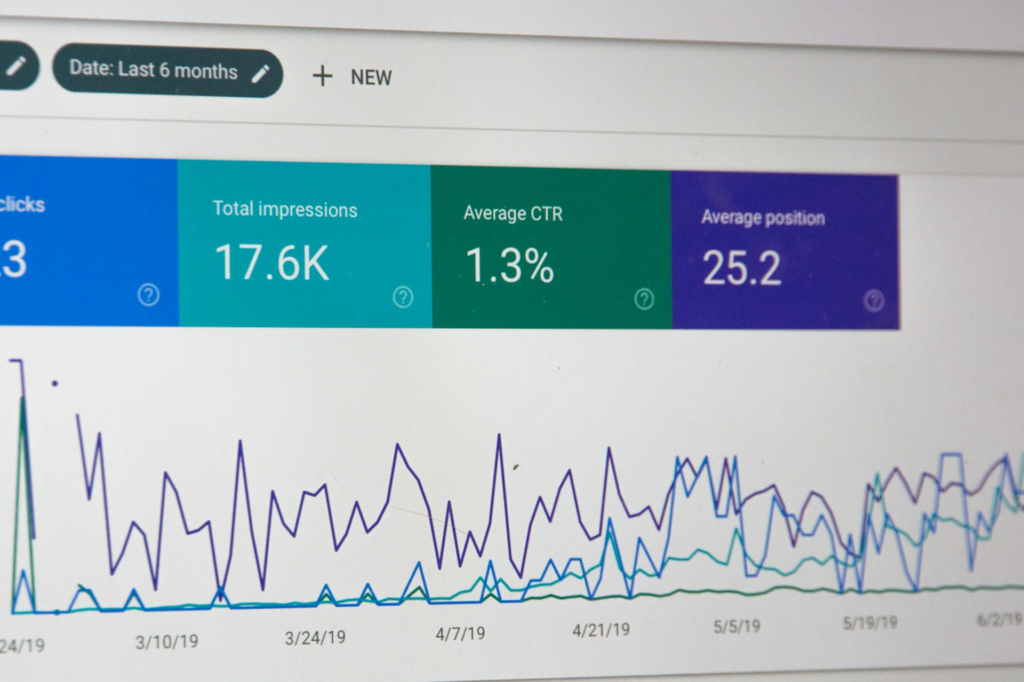Select the 3/24/19 date on chart axis
1024x682 pixels.
[315, 637]
